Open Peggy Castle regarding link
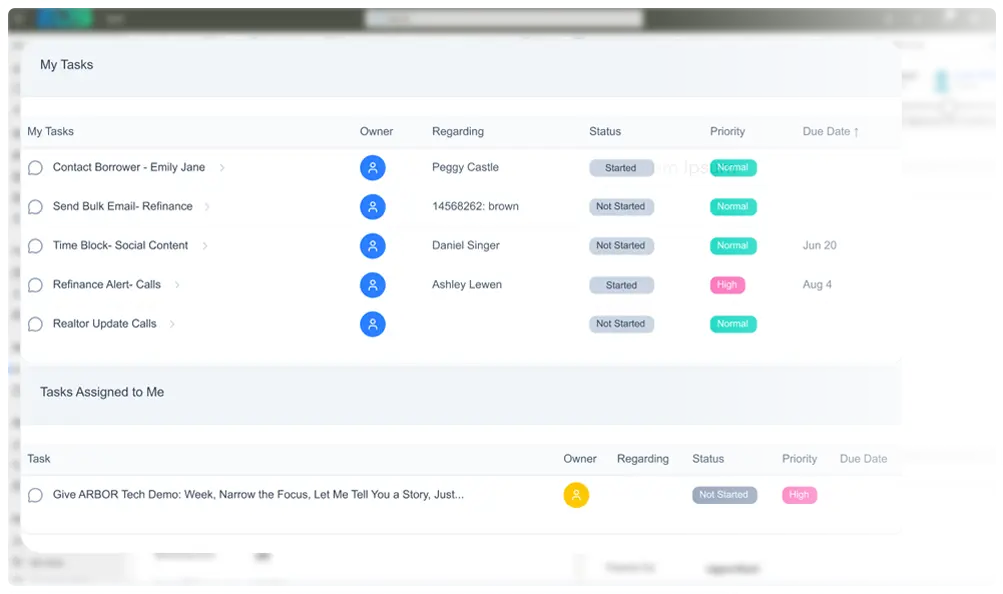 465,168
